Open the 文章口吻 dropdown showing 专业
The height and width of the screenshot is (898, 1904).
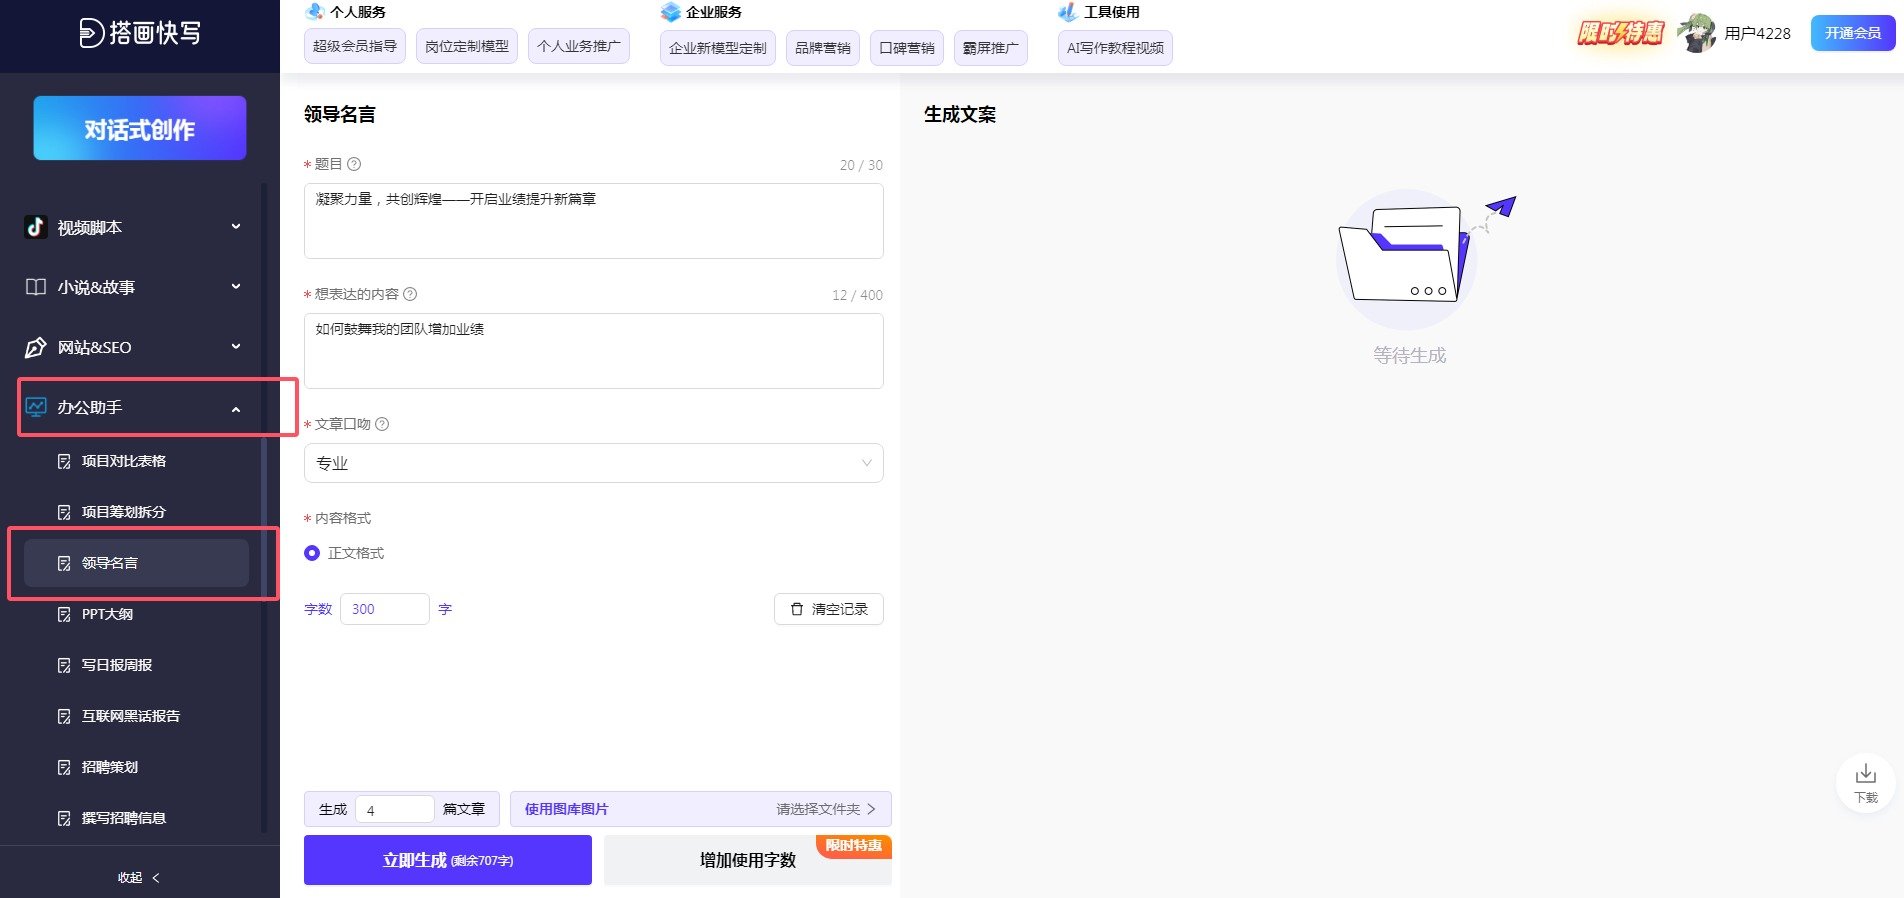594,463
